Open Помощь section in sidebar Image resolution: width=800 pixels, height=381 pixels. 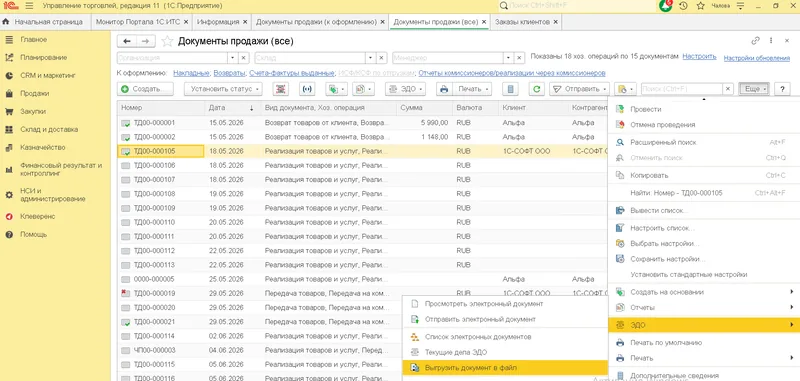coord(34,235)
